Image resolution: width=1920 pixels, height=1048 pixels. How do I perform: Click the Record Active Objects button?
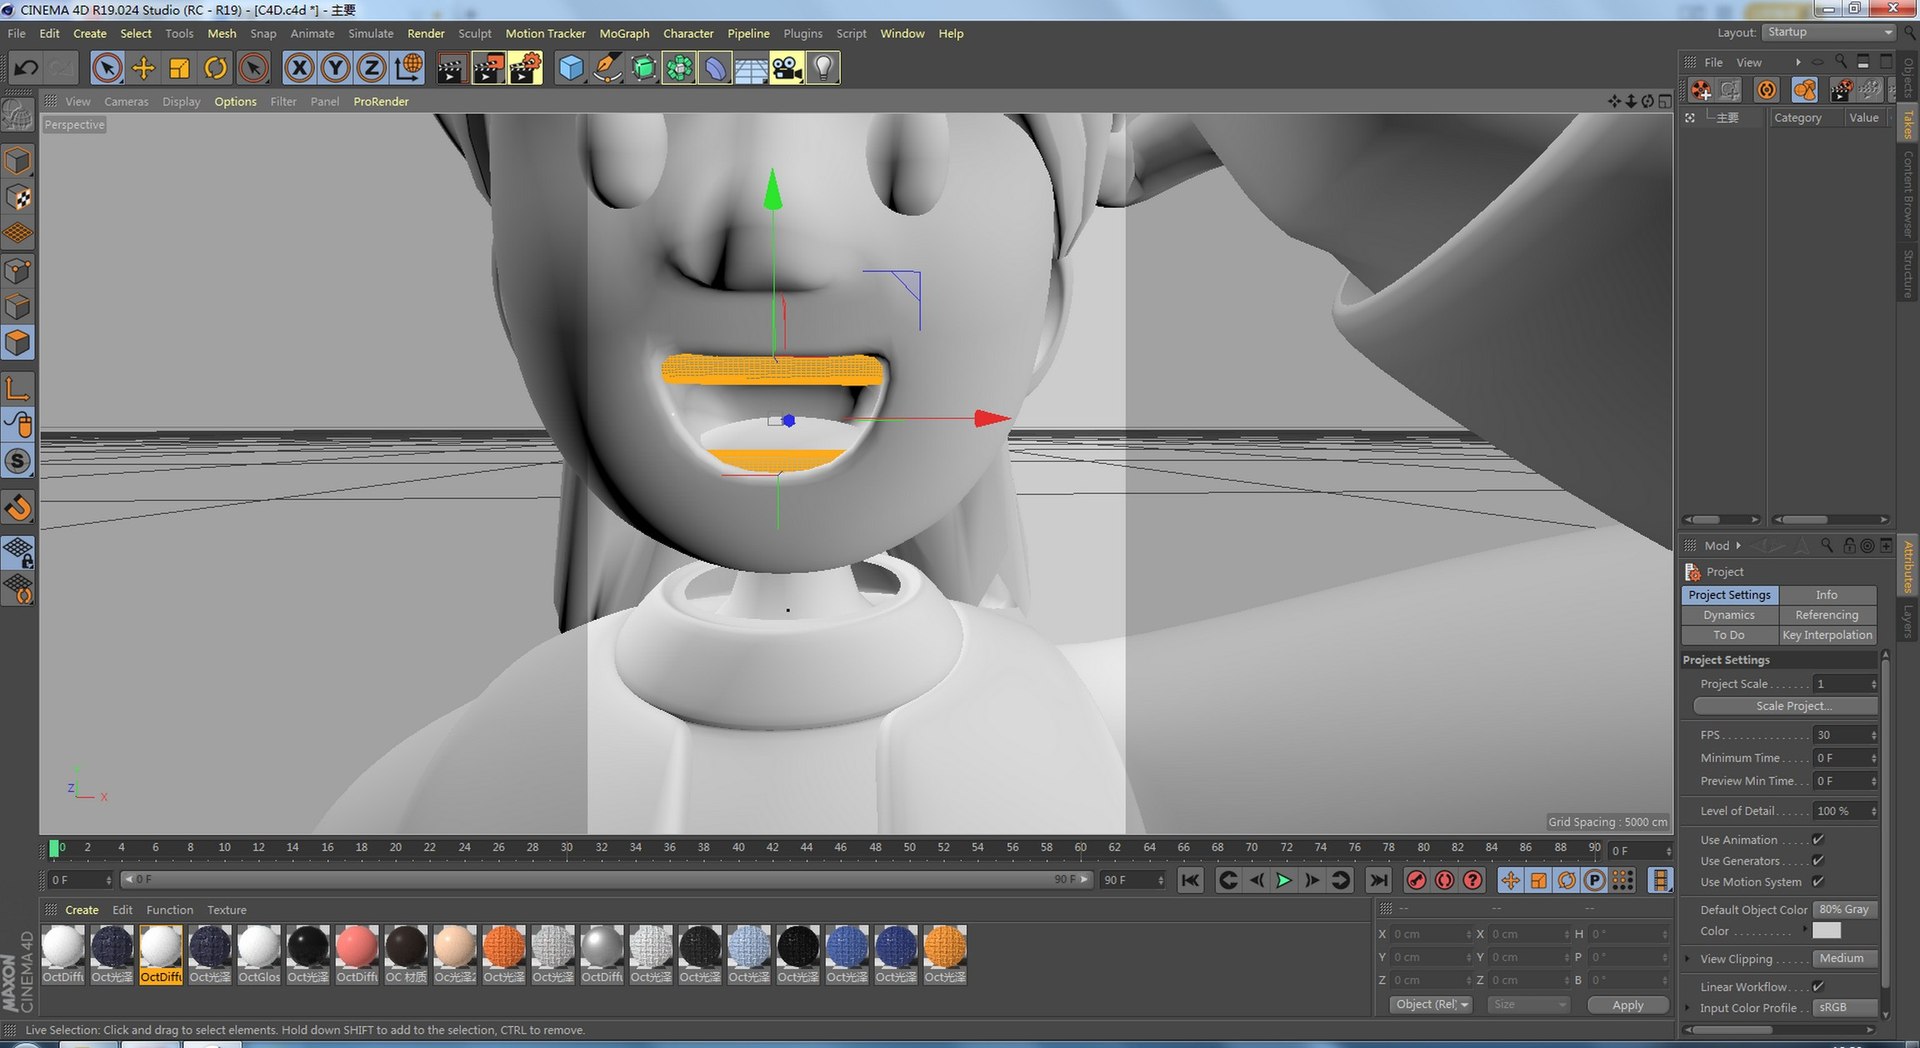point(1416,880)
